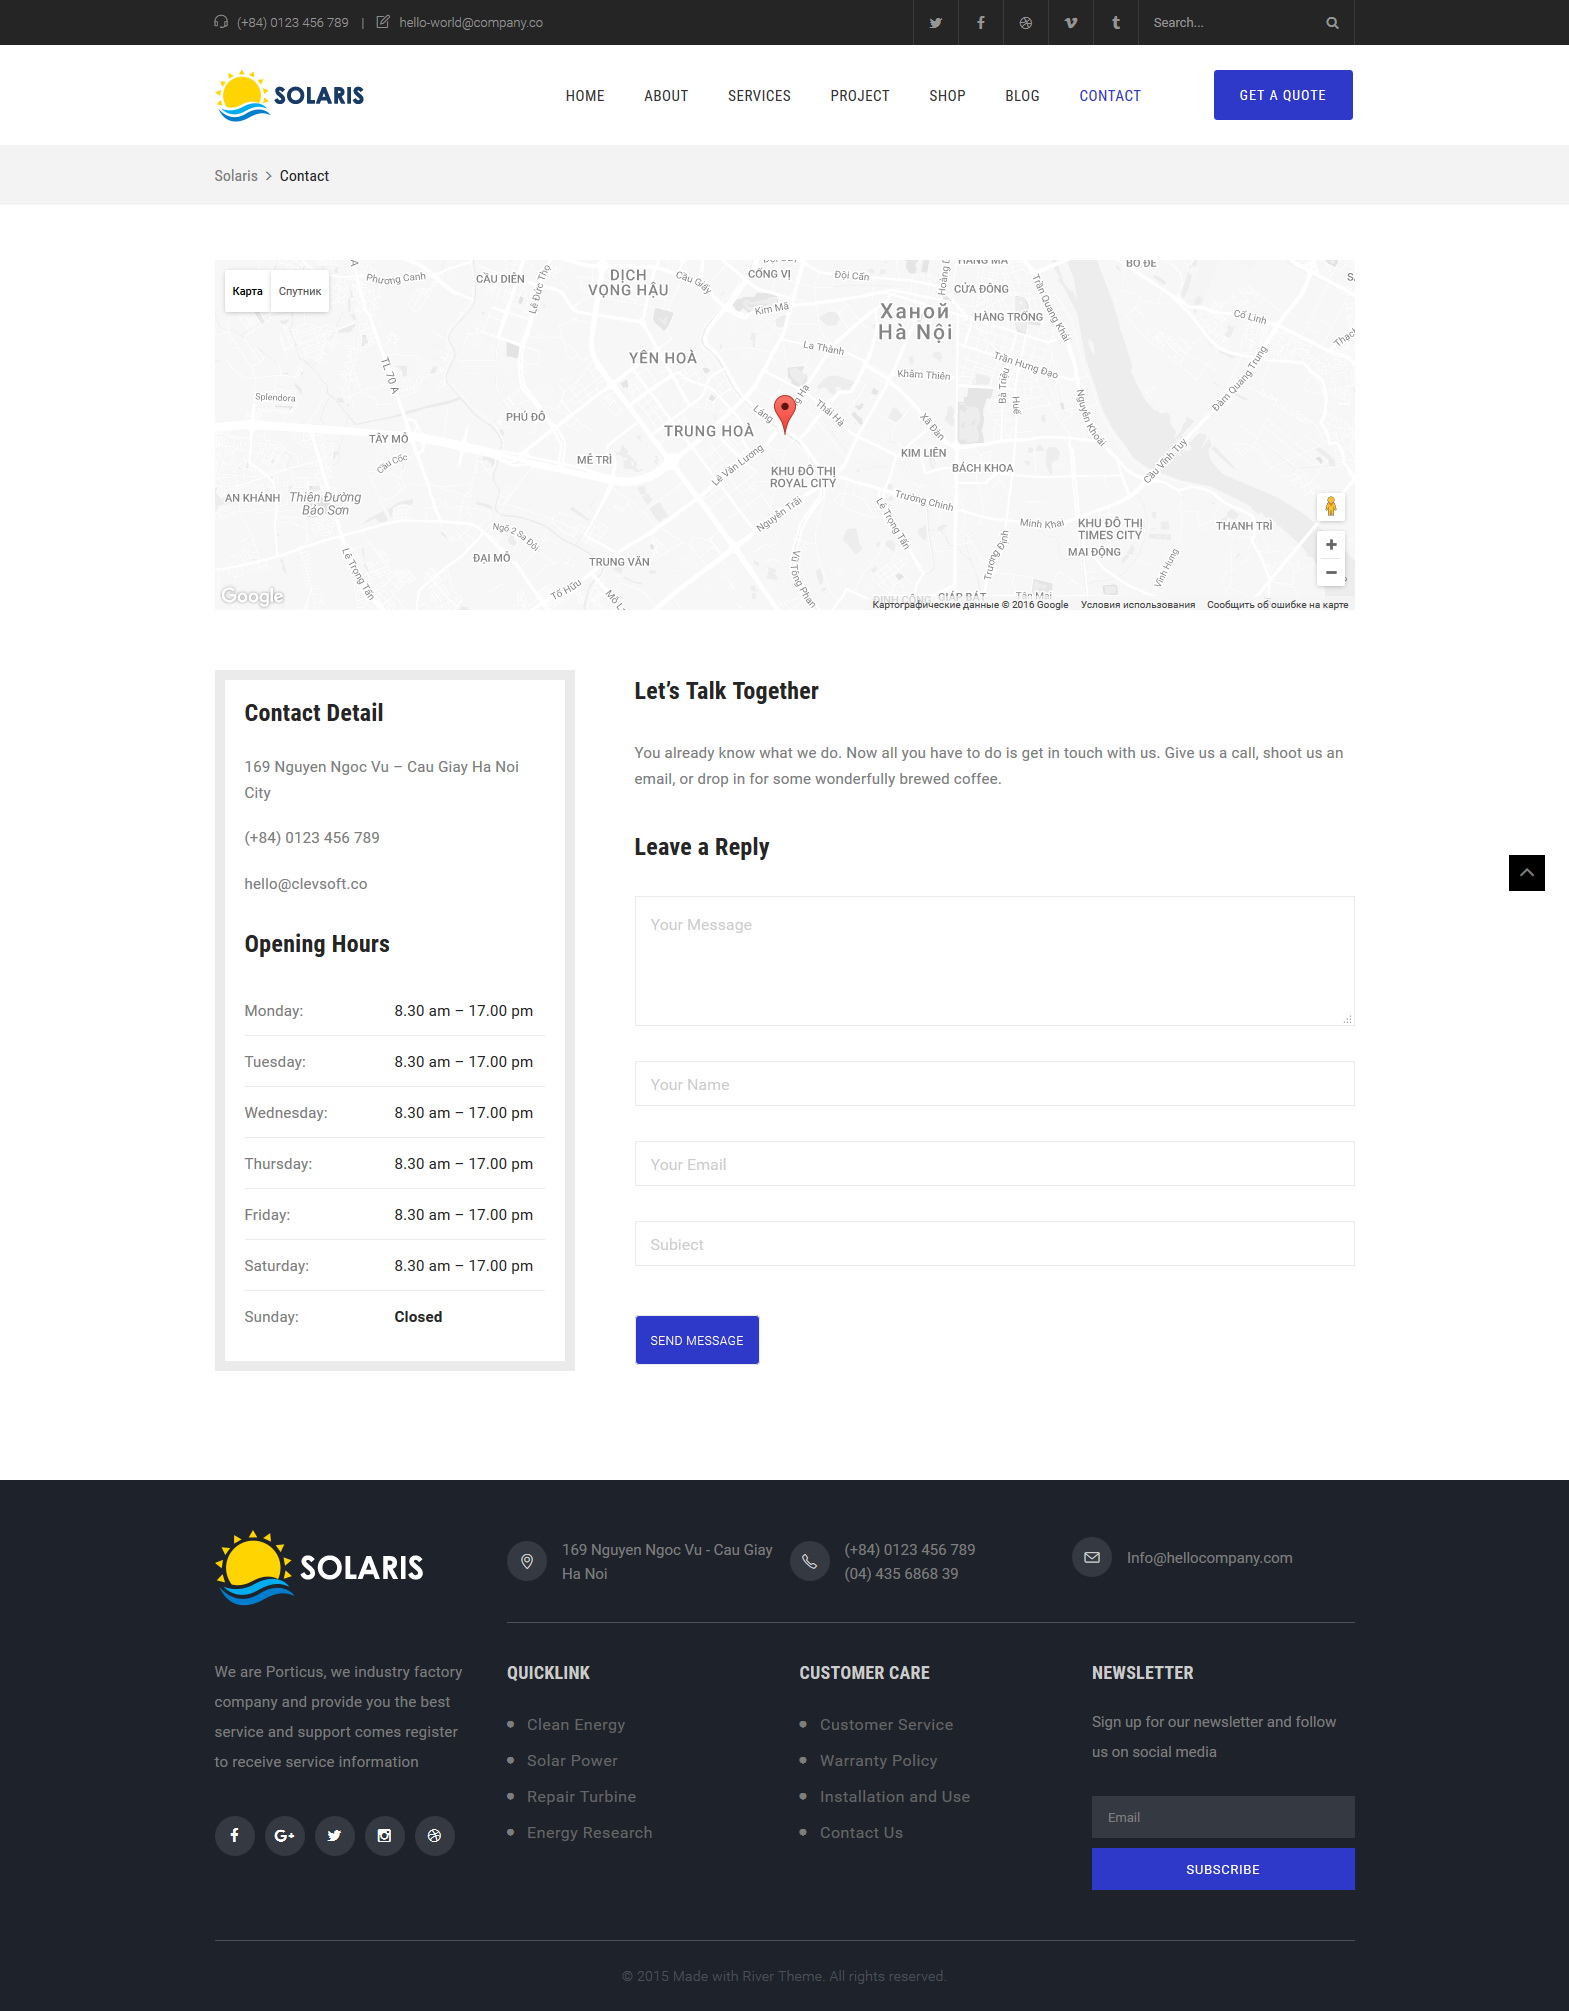Go to the HOME menu item

(585, 96)
